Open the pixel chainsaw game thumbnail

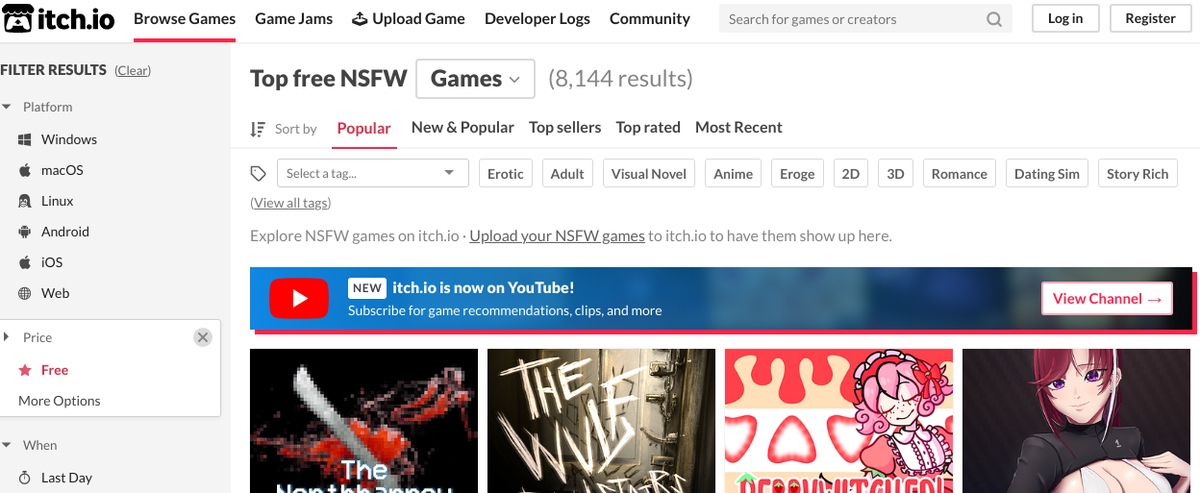[364, 421]
